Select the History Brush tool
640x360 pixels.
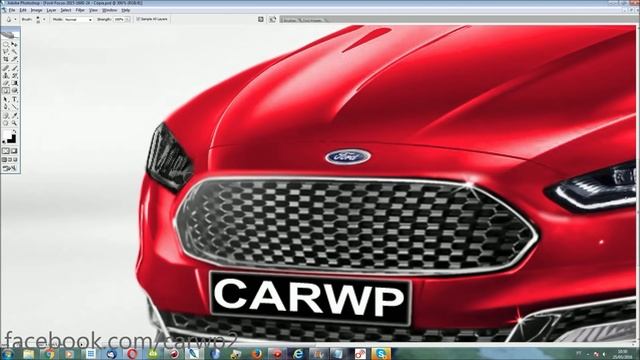[15, 76]
